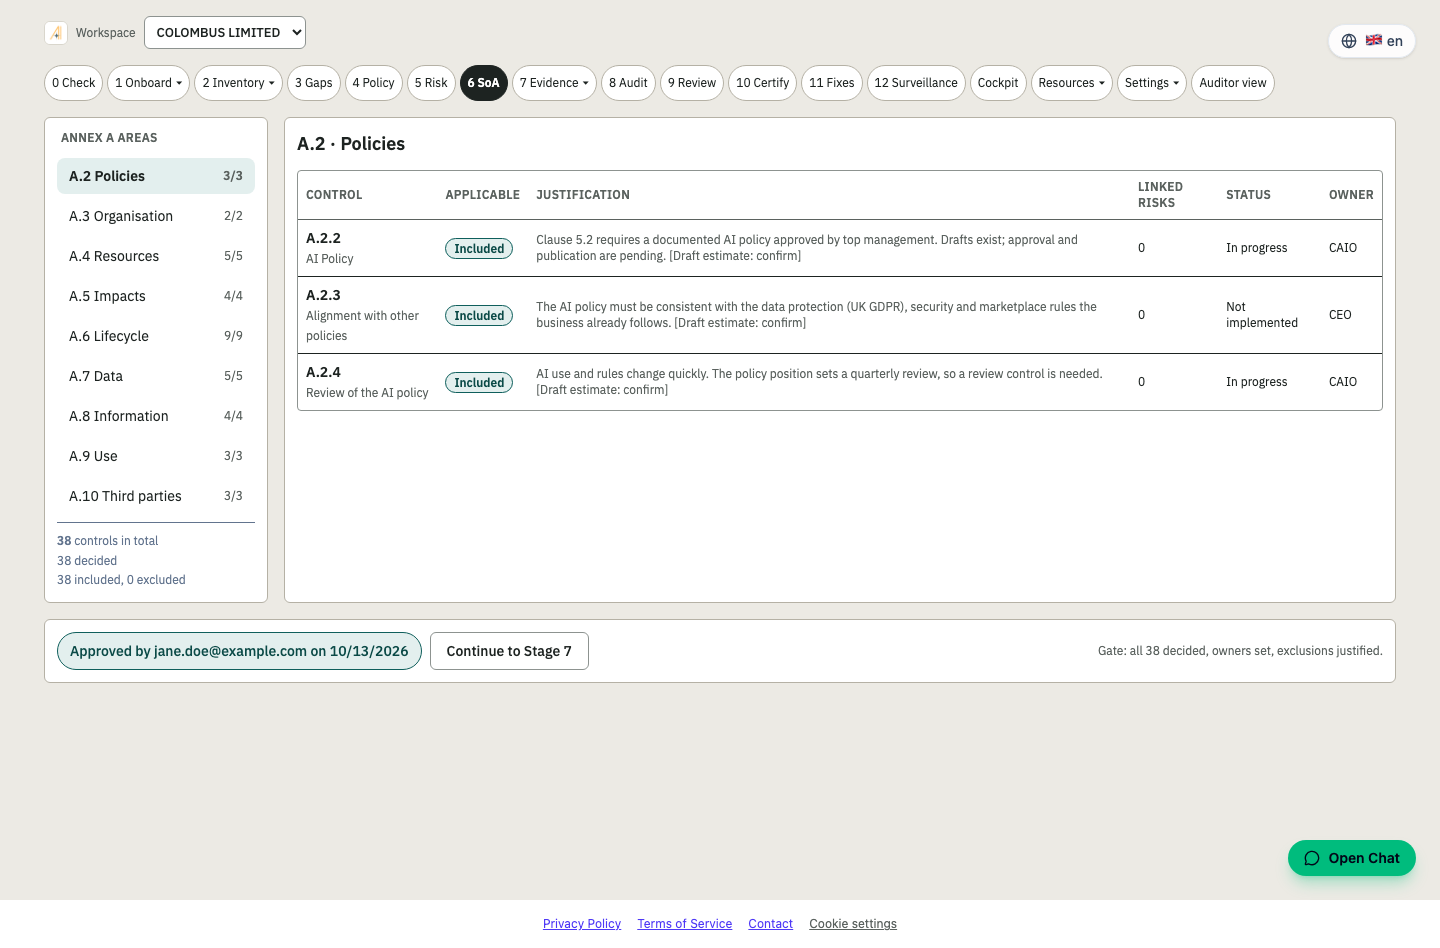Select the 6 SoA stage tab
The width and height of the screenshot is (1440, 948).
click(x=484, y=83)
